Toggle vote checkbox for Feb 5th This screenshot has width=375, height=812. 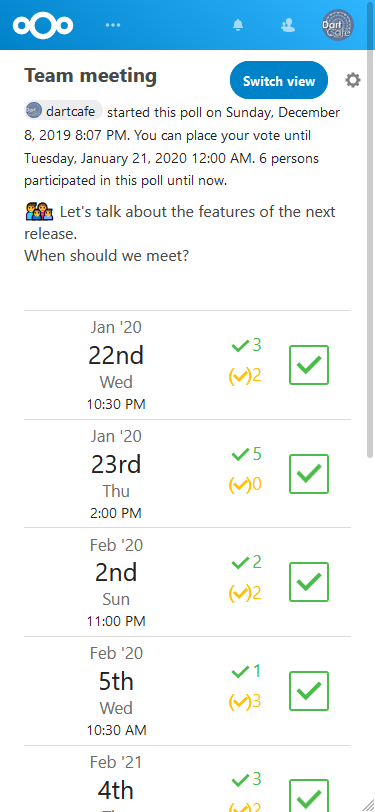pyautogui.click(x=309, y=691)
